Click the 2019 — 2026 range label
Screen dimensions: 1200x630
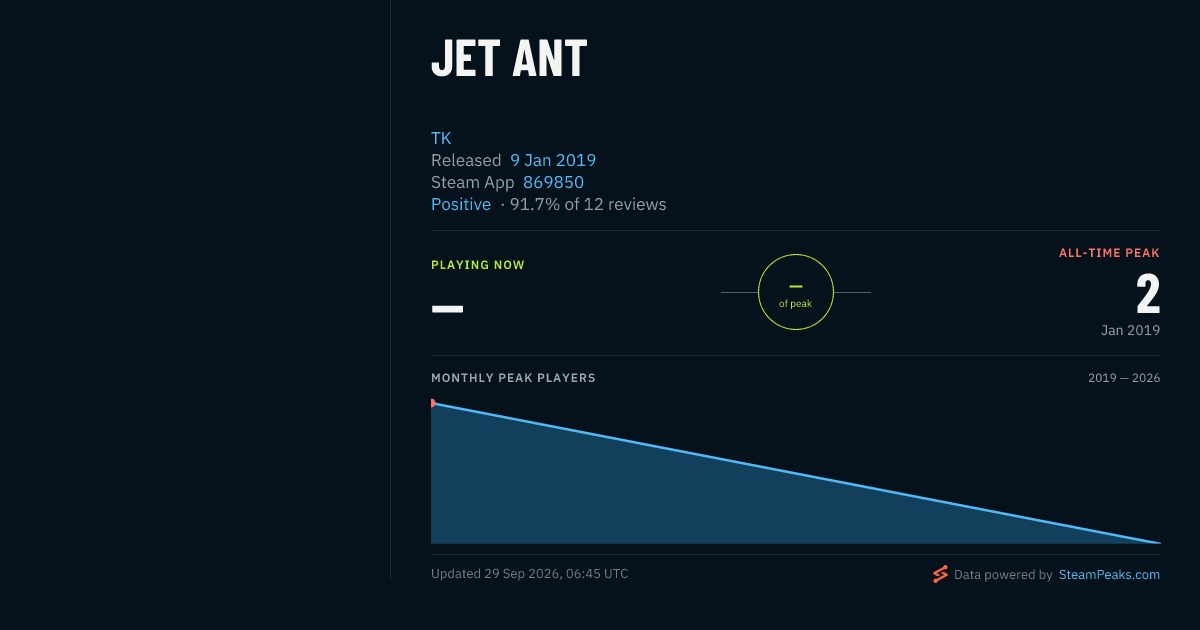[x=1124, y=378]
